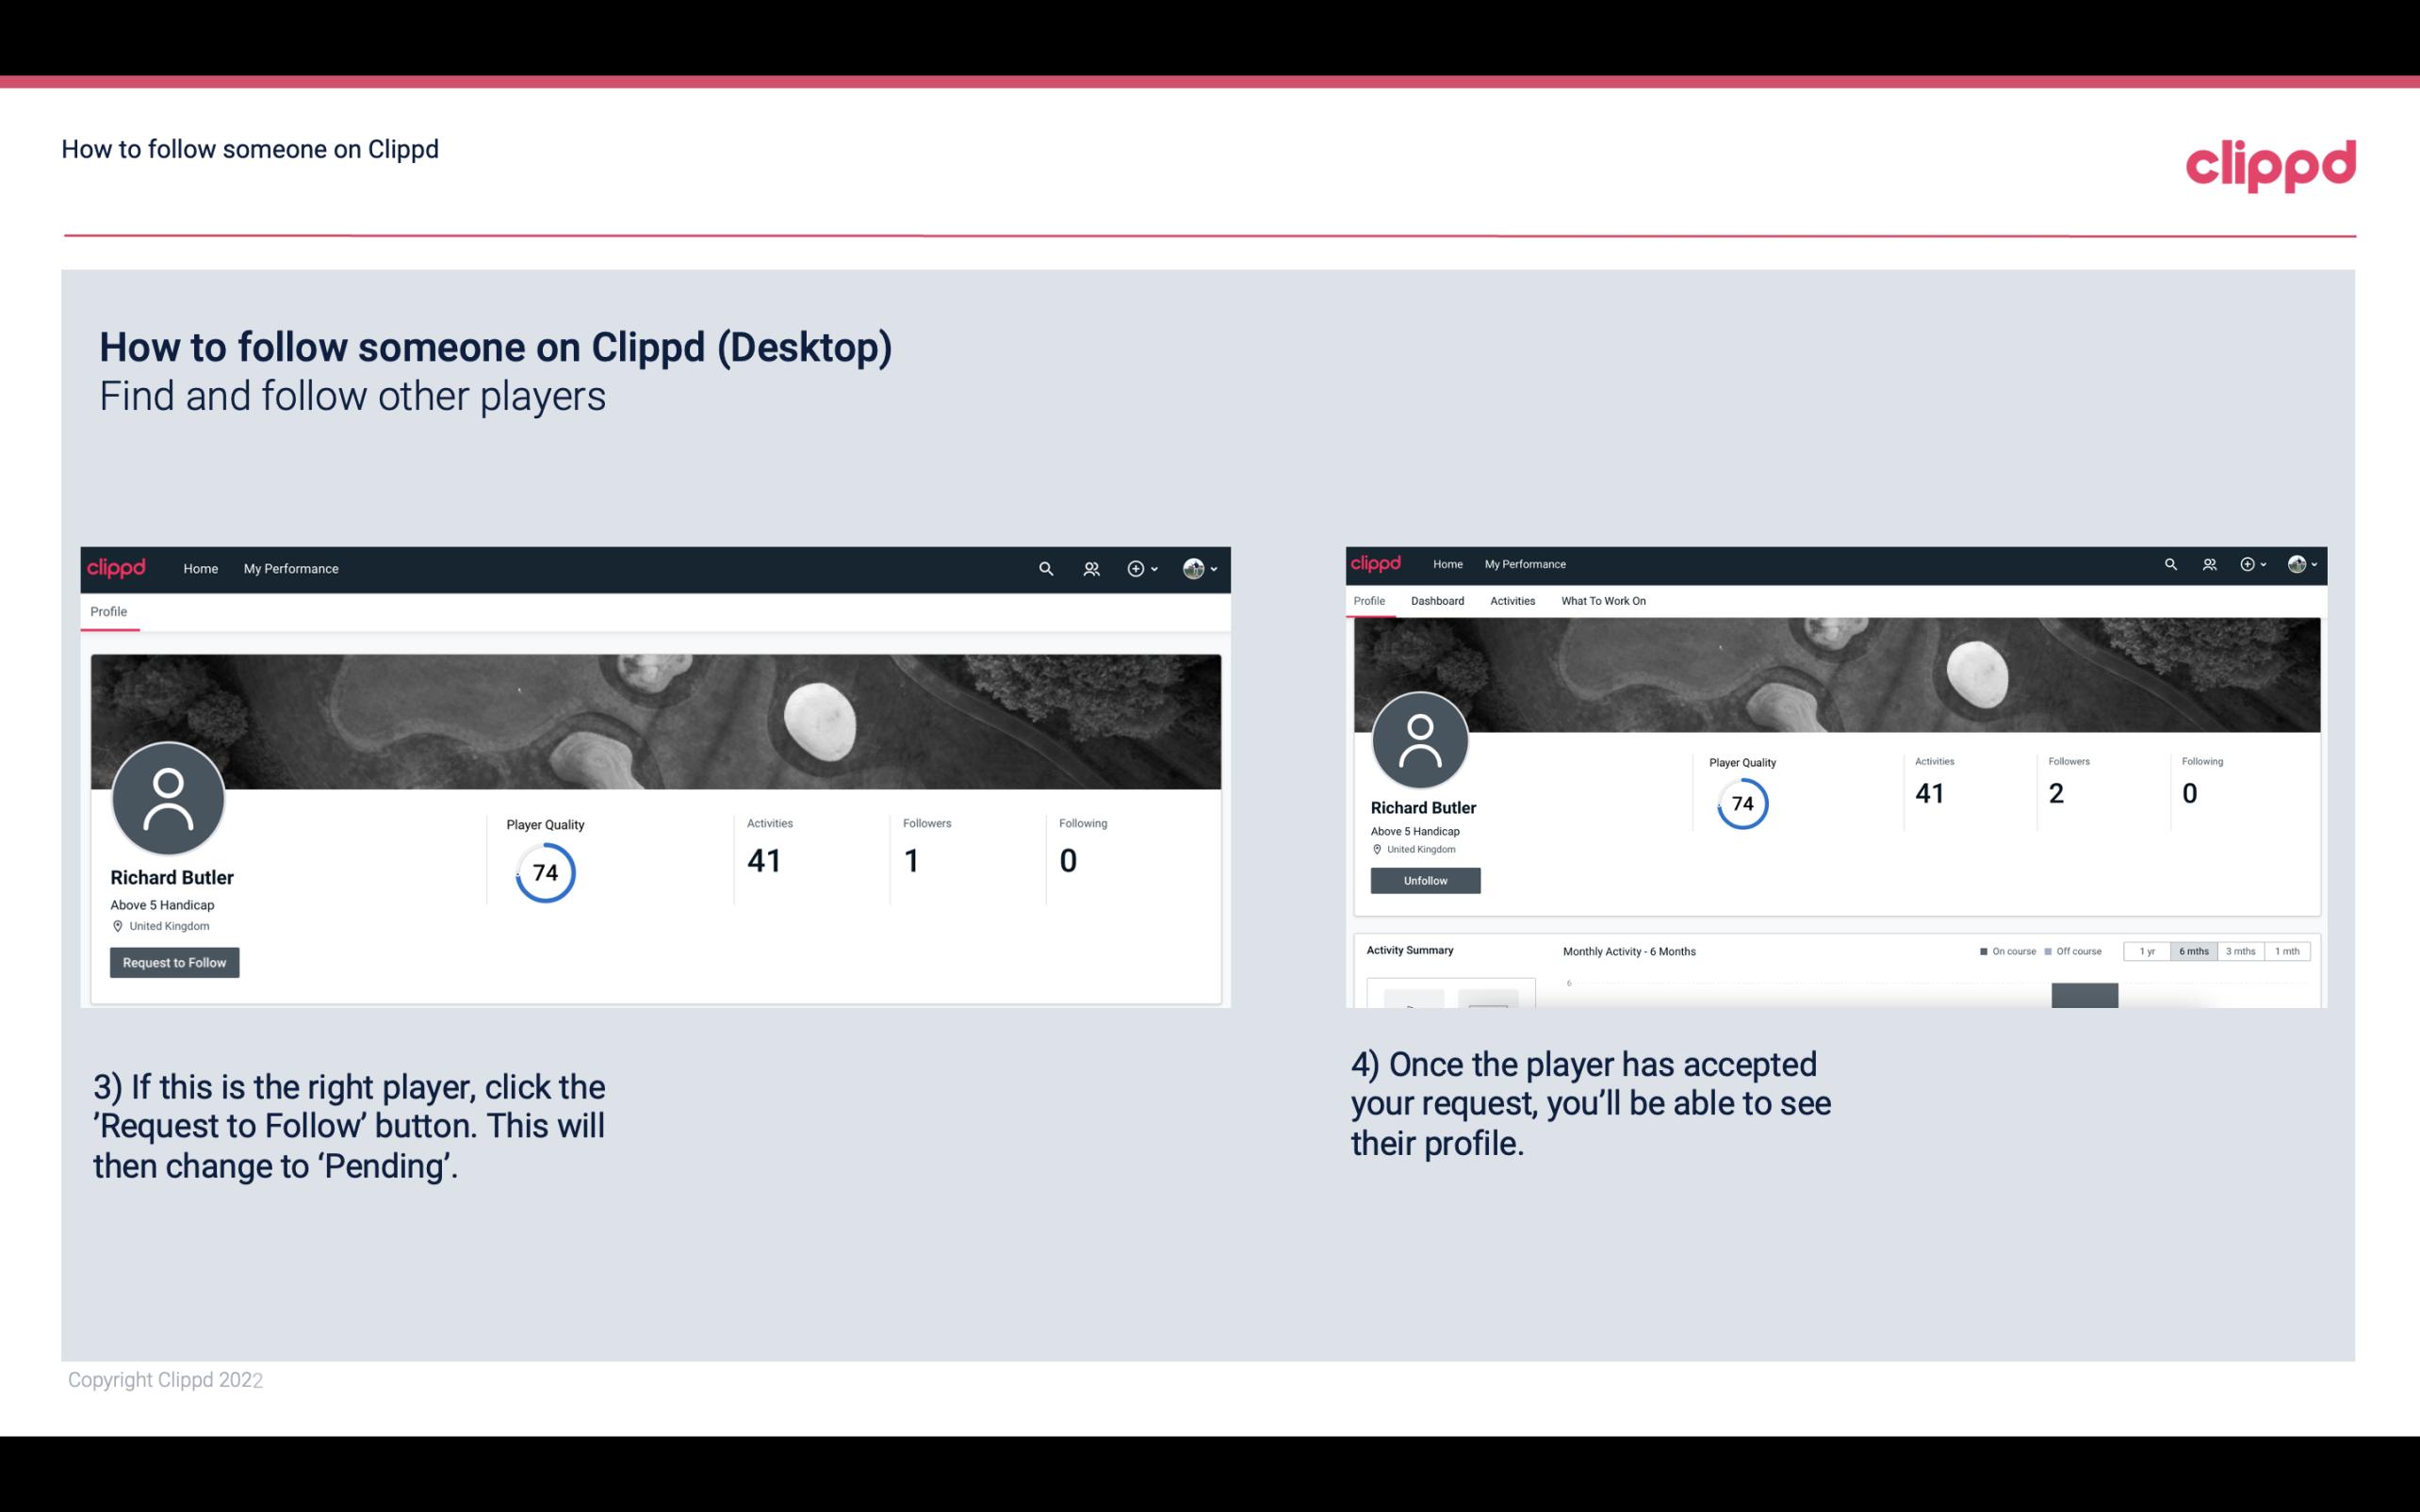Screen dimensions: 2420x1512
Task: Click the 'Unfollow' button on accepted profile
Action: 1425,880
